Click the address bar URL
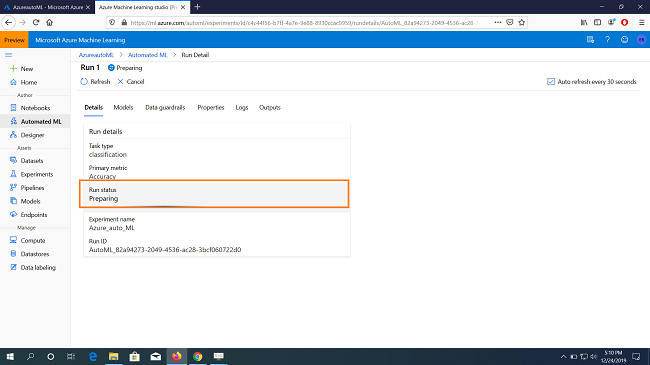650x365 pixels. point(304,23)
